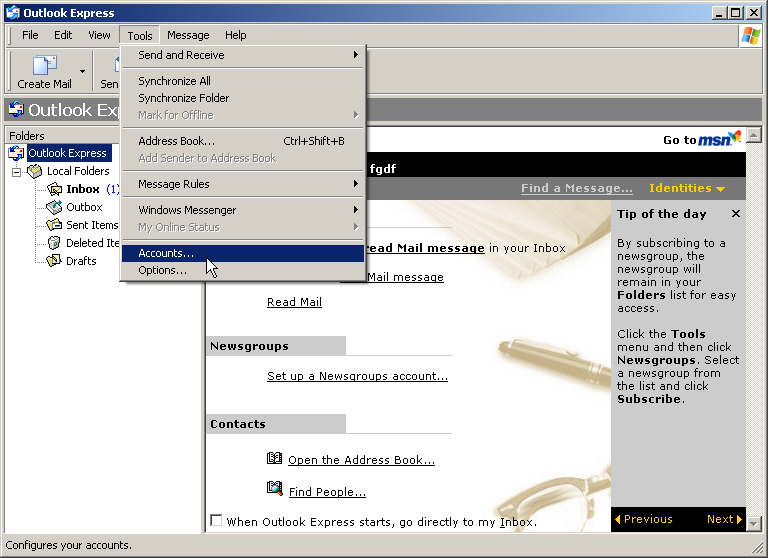
Task: Open the Identities dropdown
Action: (687, 188)
